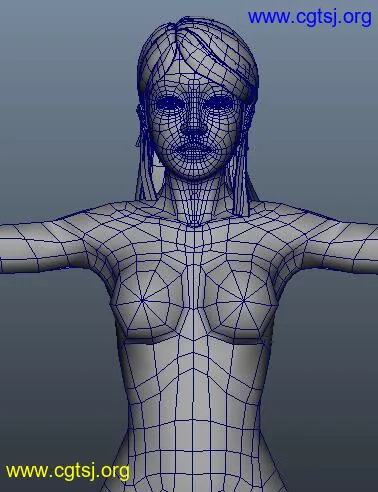This screenshot has width=378, height=492.
Task: Click the blue www.cgtsj.org watermark text
Action: [x=310, y=17]
